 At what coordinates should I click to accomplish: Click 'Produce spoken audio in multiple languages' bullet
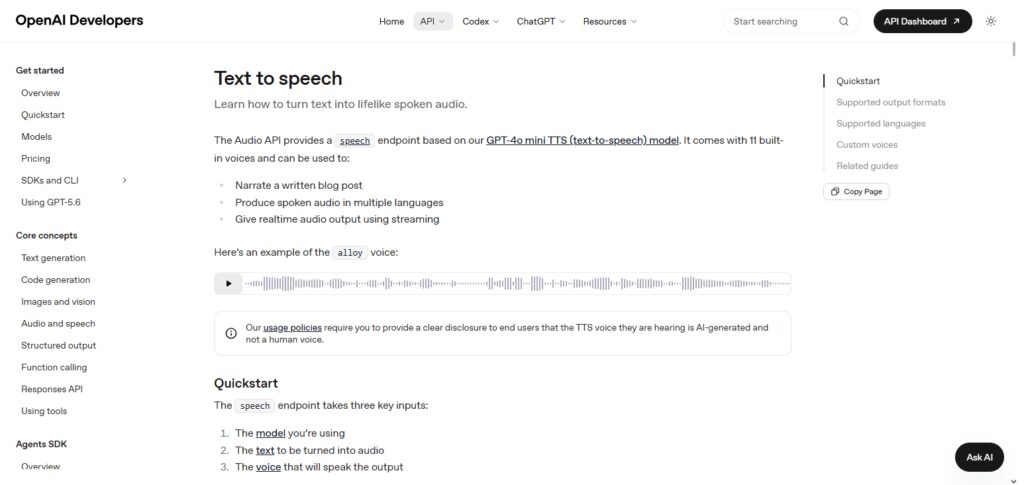339,202
